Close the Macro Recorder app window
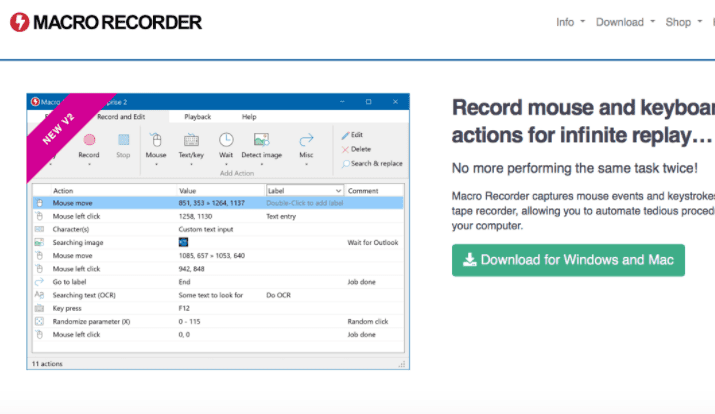This screenshot has height=414, width=715. coord(395,102)
